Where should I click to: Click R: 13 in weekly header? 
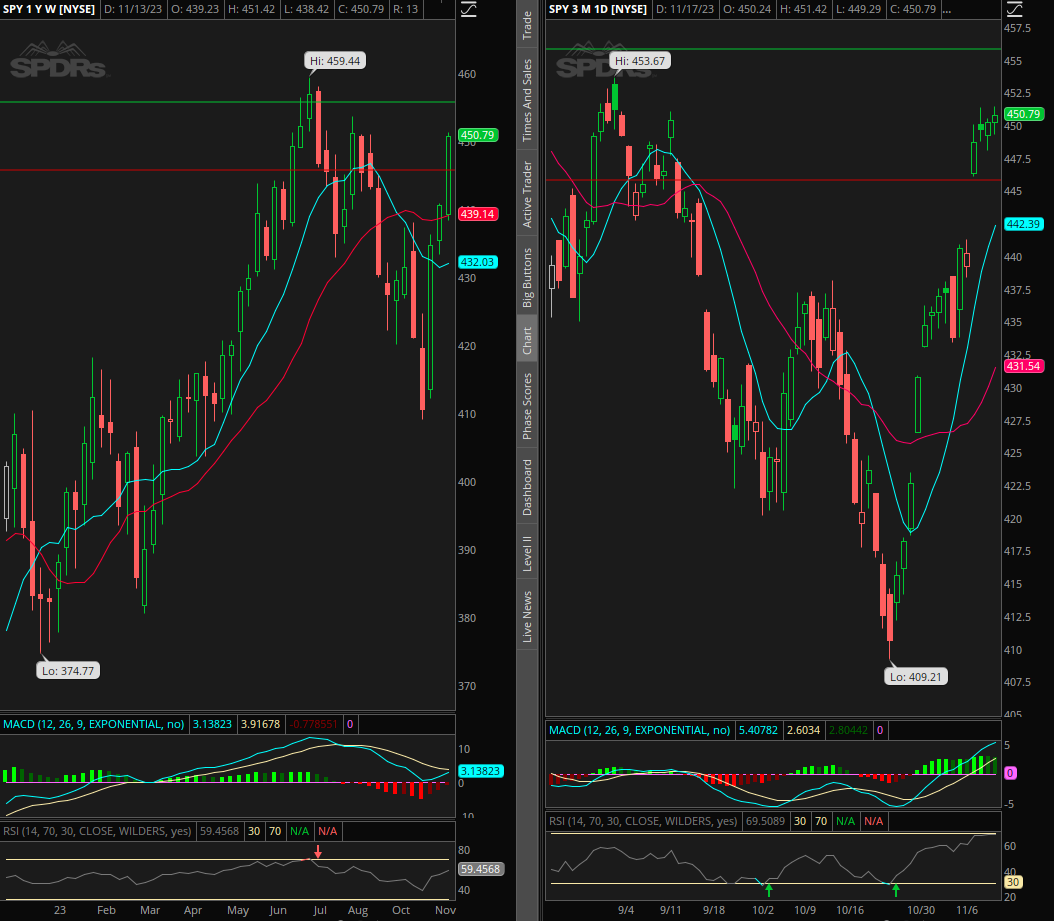click(x=405, y=9)
